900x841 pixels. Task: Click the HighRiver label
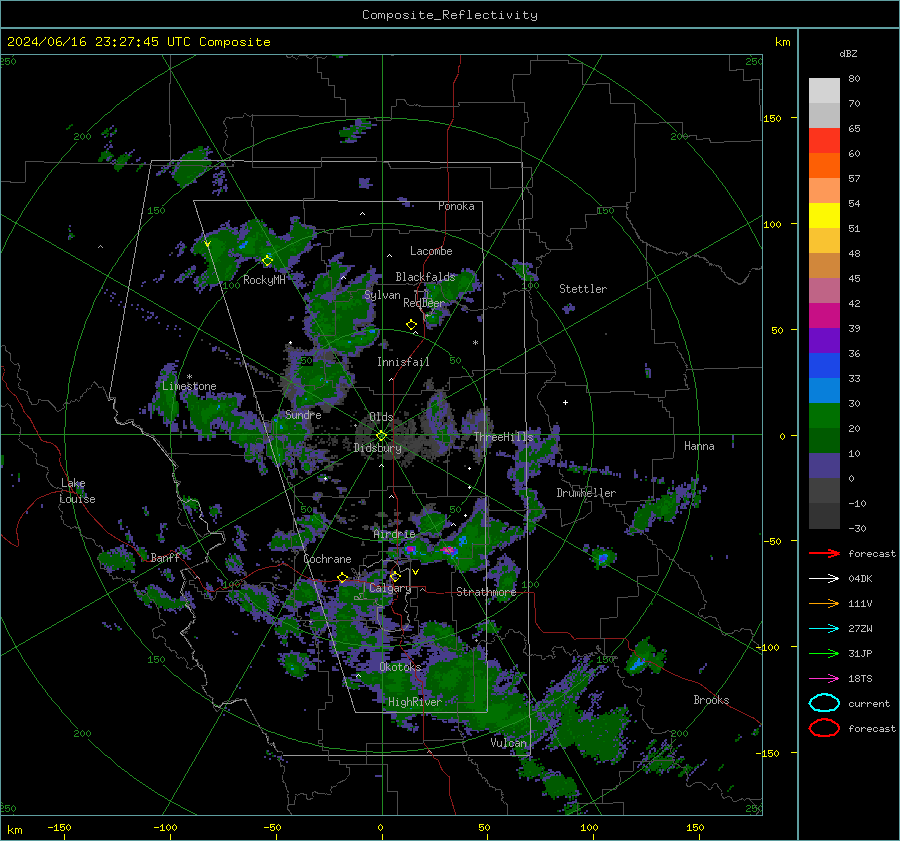[415, 702]
